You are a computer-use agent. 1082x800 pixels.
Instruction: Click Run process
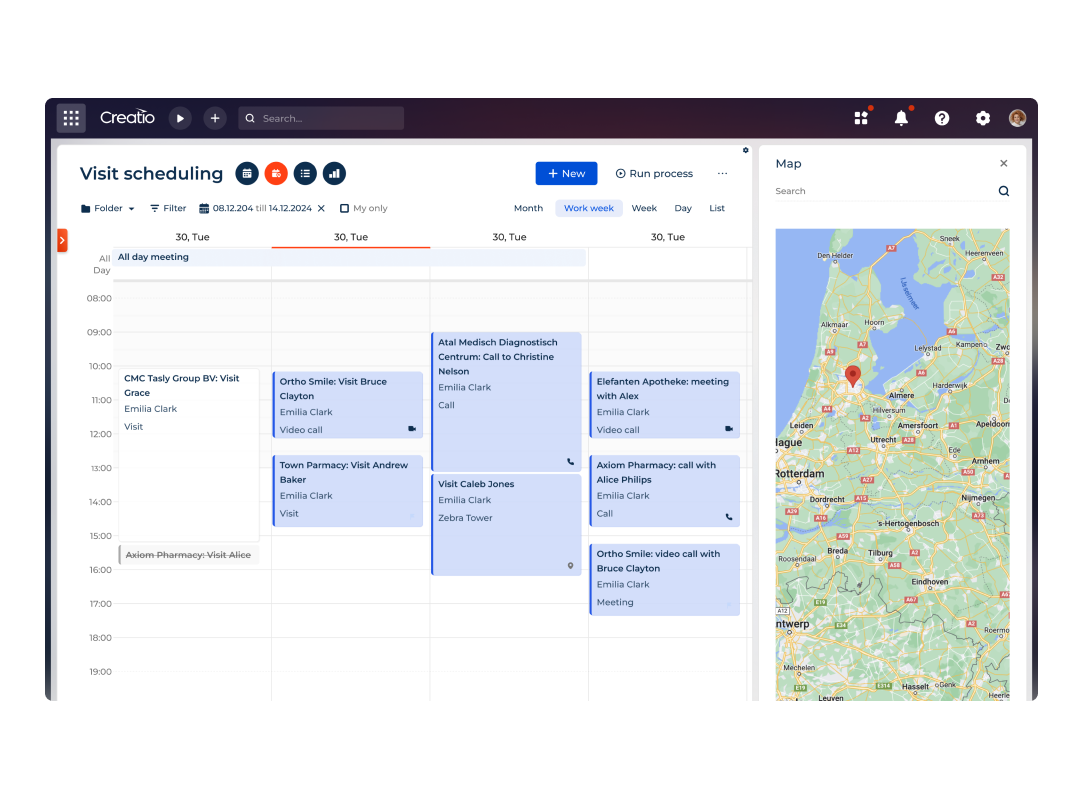[x=654, y=173]
